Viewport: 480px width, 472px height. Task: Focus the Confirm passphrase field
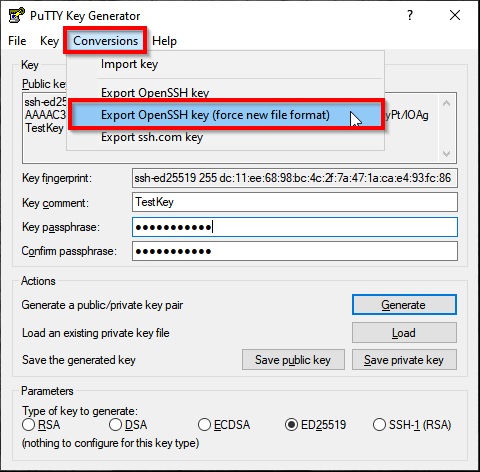[295, 251]
